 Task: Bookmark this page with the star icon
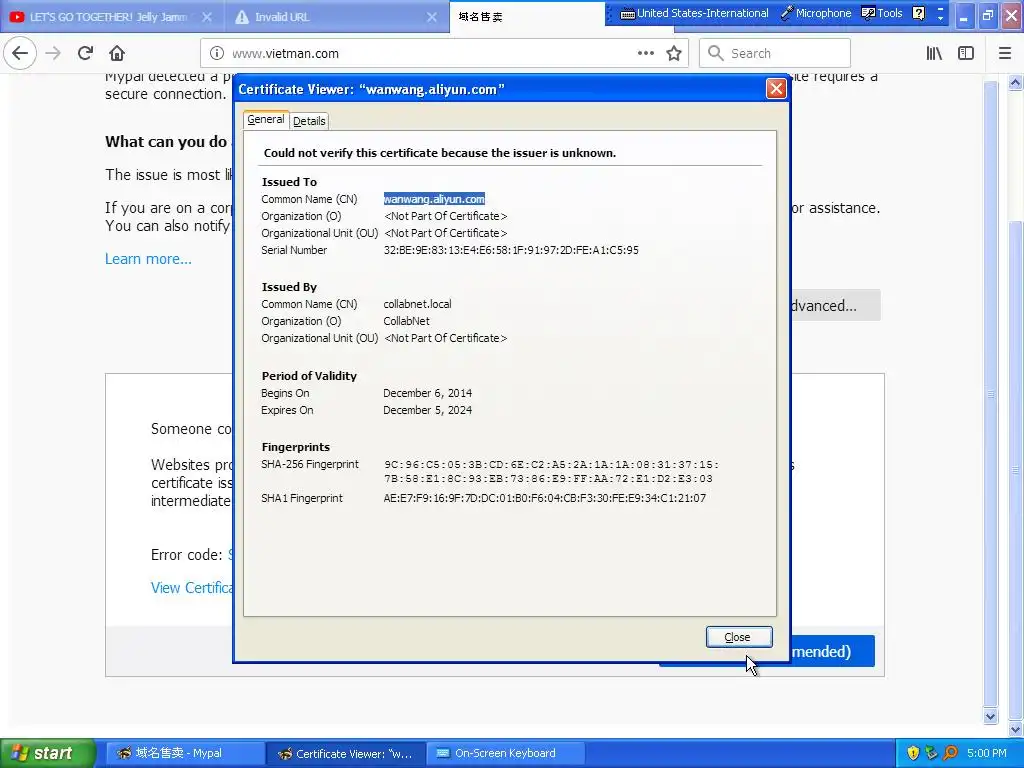(674, 54)
